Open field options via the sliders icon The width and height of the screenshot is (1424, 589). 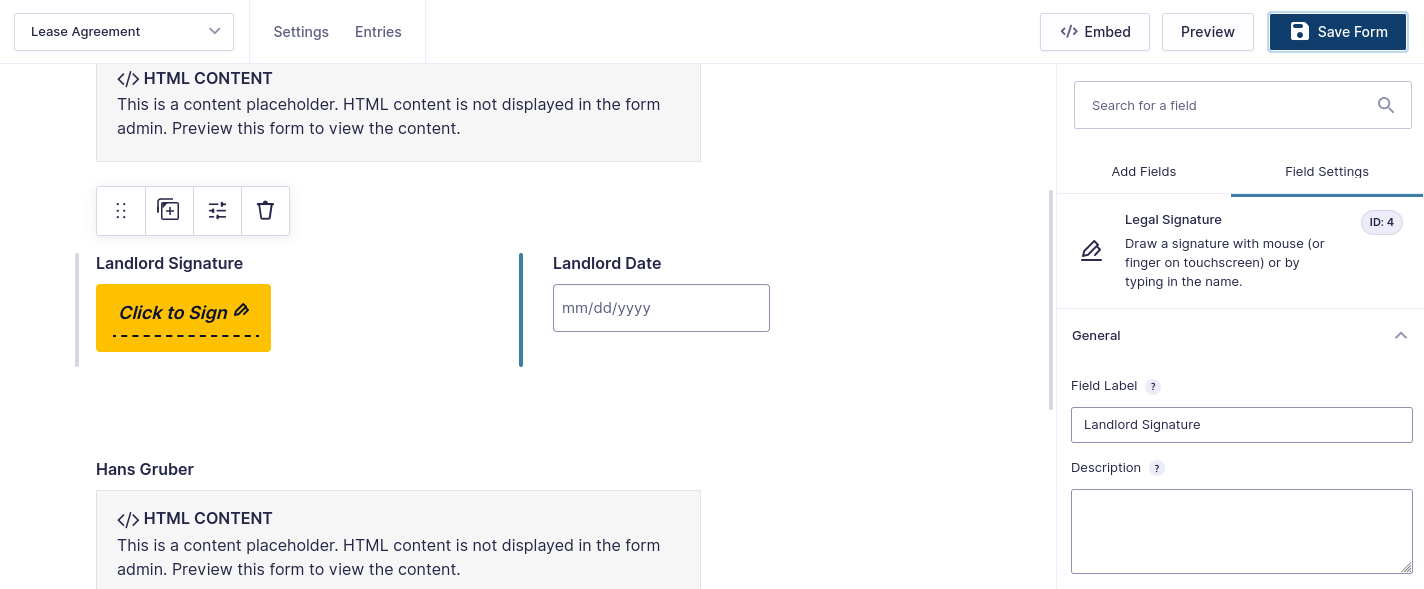(217, 210)
